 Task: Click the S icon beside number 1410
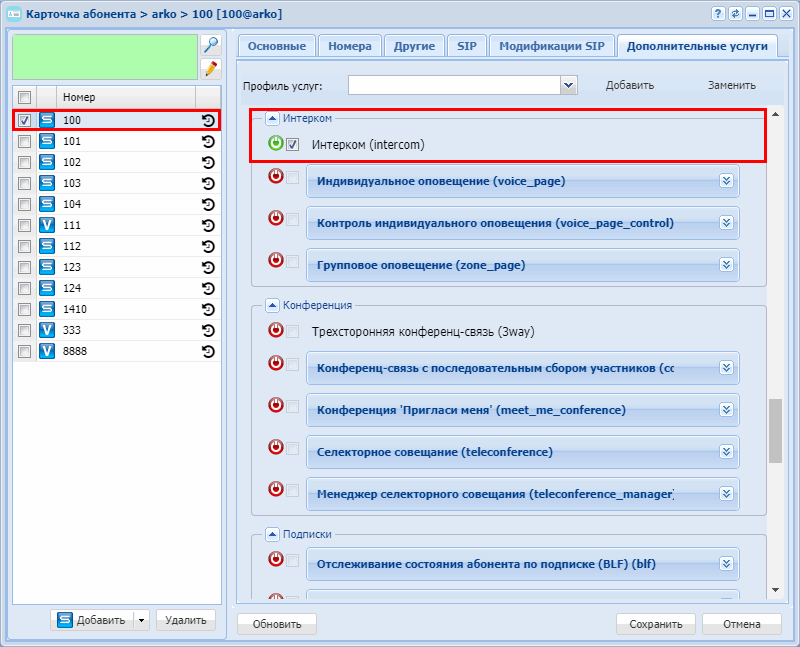(x=46, y=309)
